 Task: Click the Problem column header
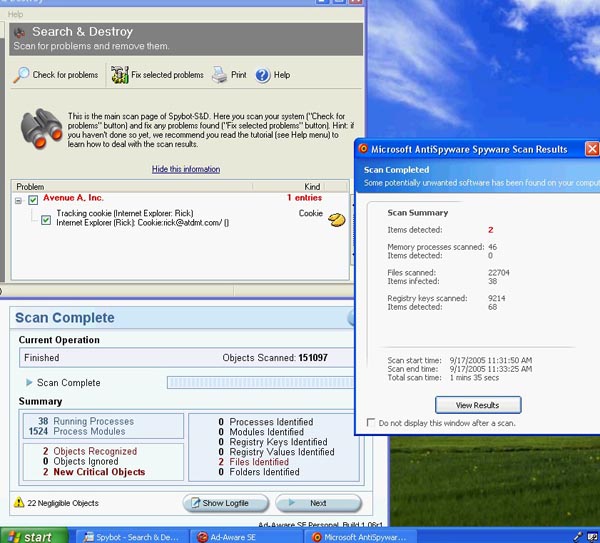(132, 186)
